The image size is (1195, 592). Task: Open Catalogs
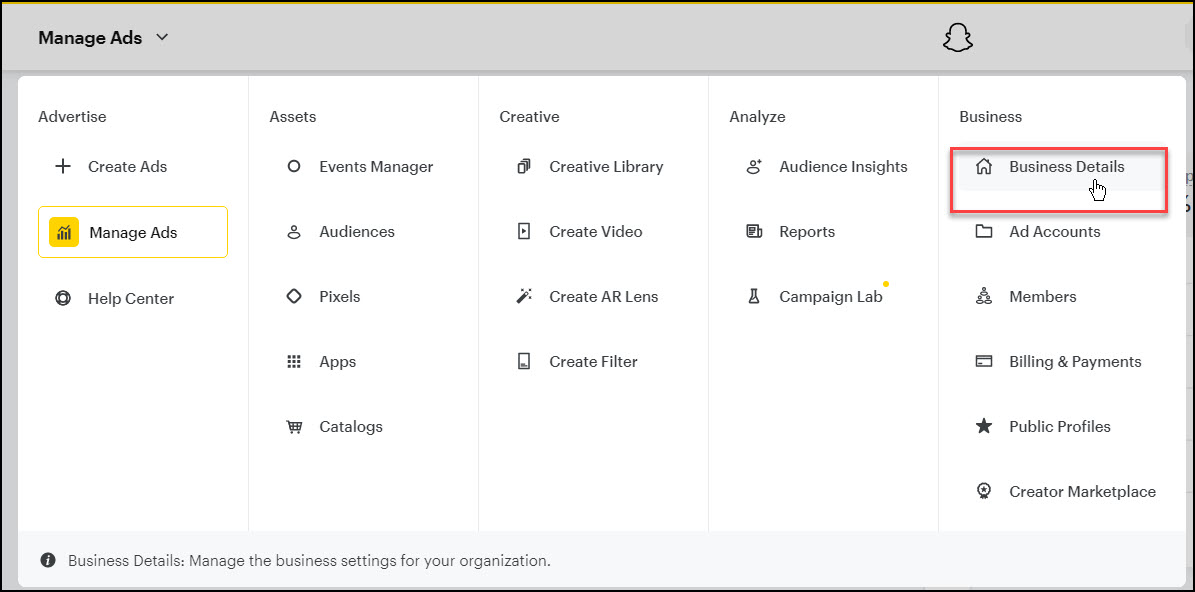coord(351,427)
